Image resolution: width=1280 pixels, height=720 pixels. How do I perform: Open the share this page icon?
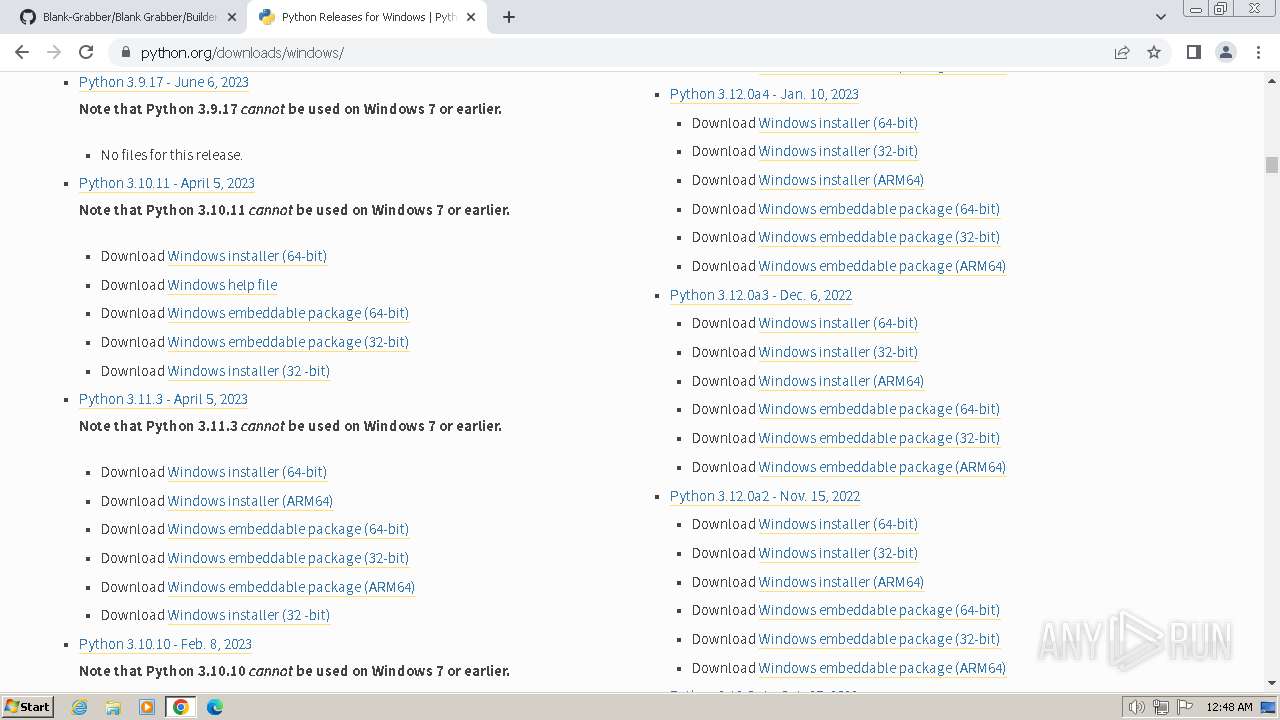click(x=1122, y=52)
